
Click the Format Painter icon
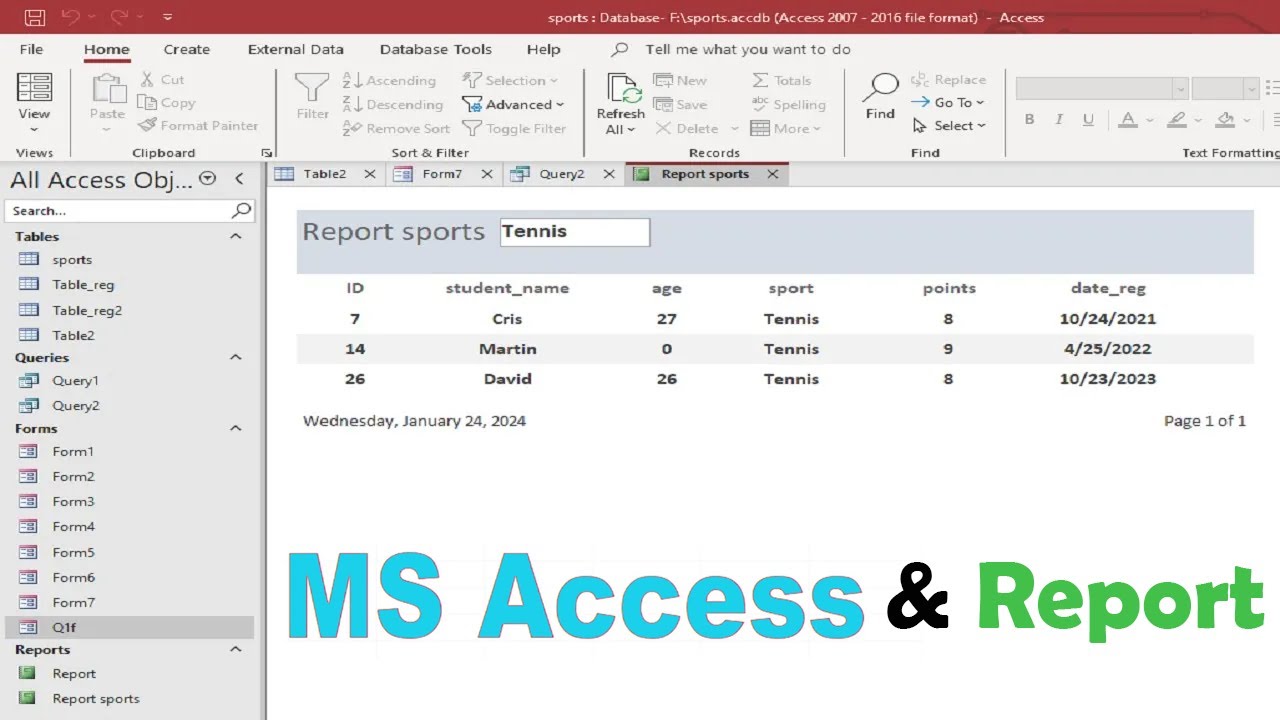(147, 125)
